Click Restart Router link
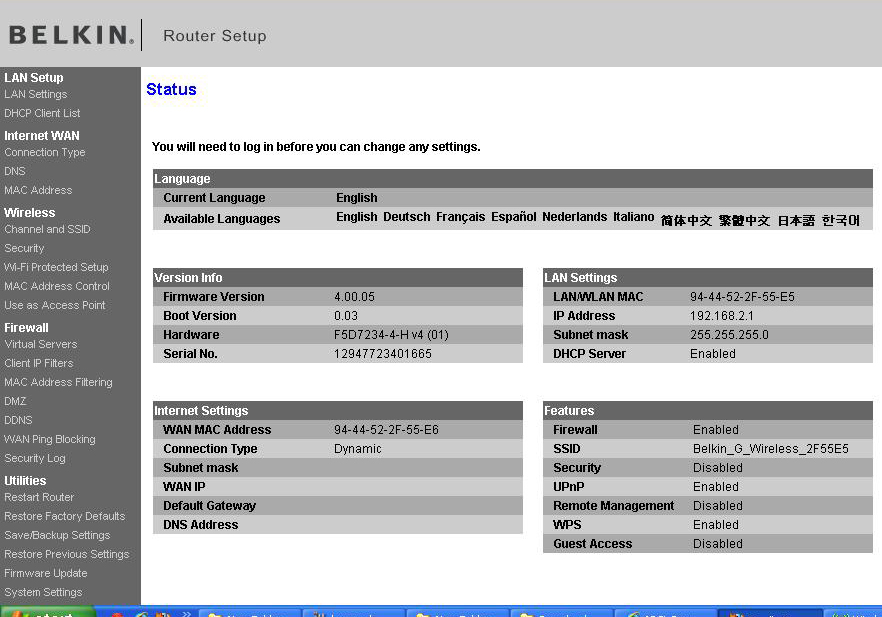 tap(39, 497)
